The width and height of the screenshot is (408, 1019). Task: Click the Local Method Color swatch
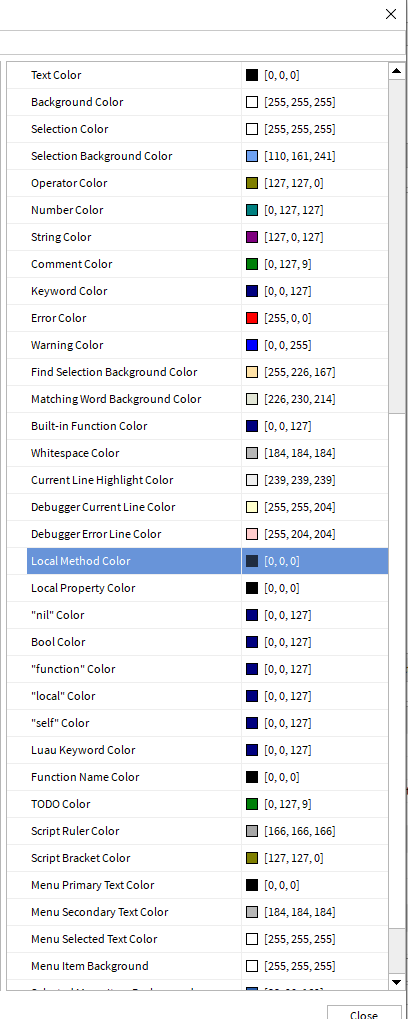click(252, 561)
